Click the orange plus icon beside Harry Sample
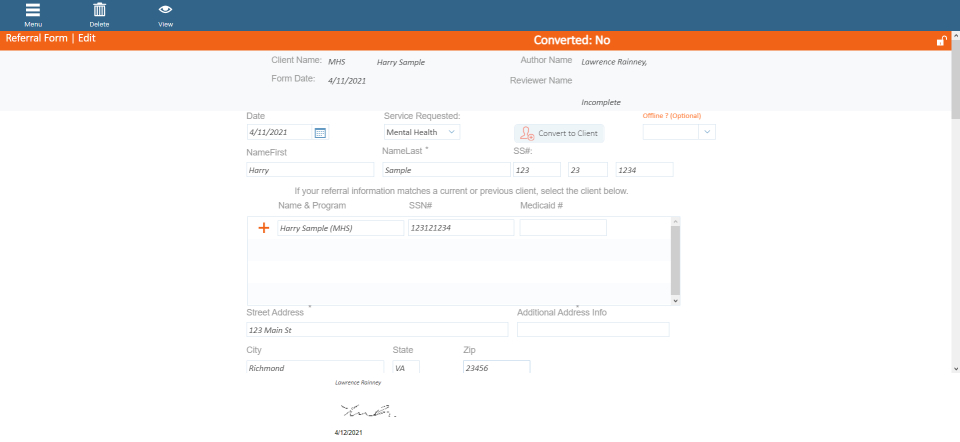 pos(264,228)
